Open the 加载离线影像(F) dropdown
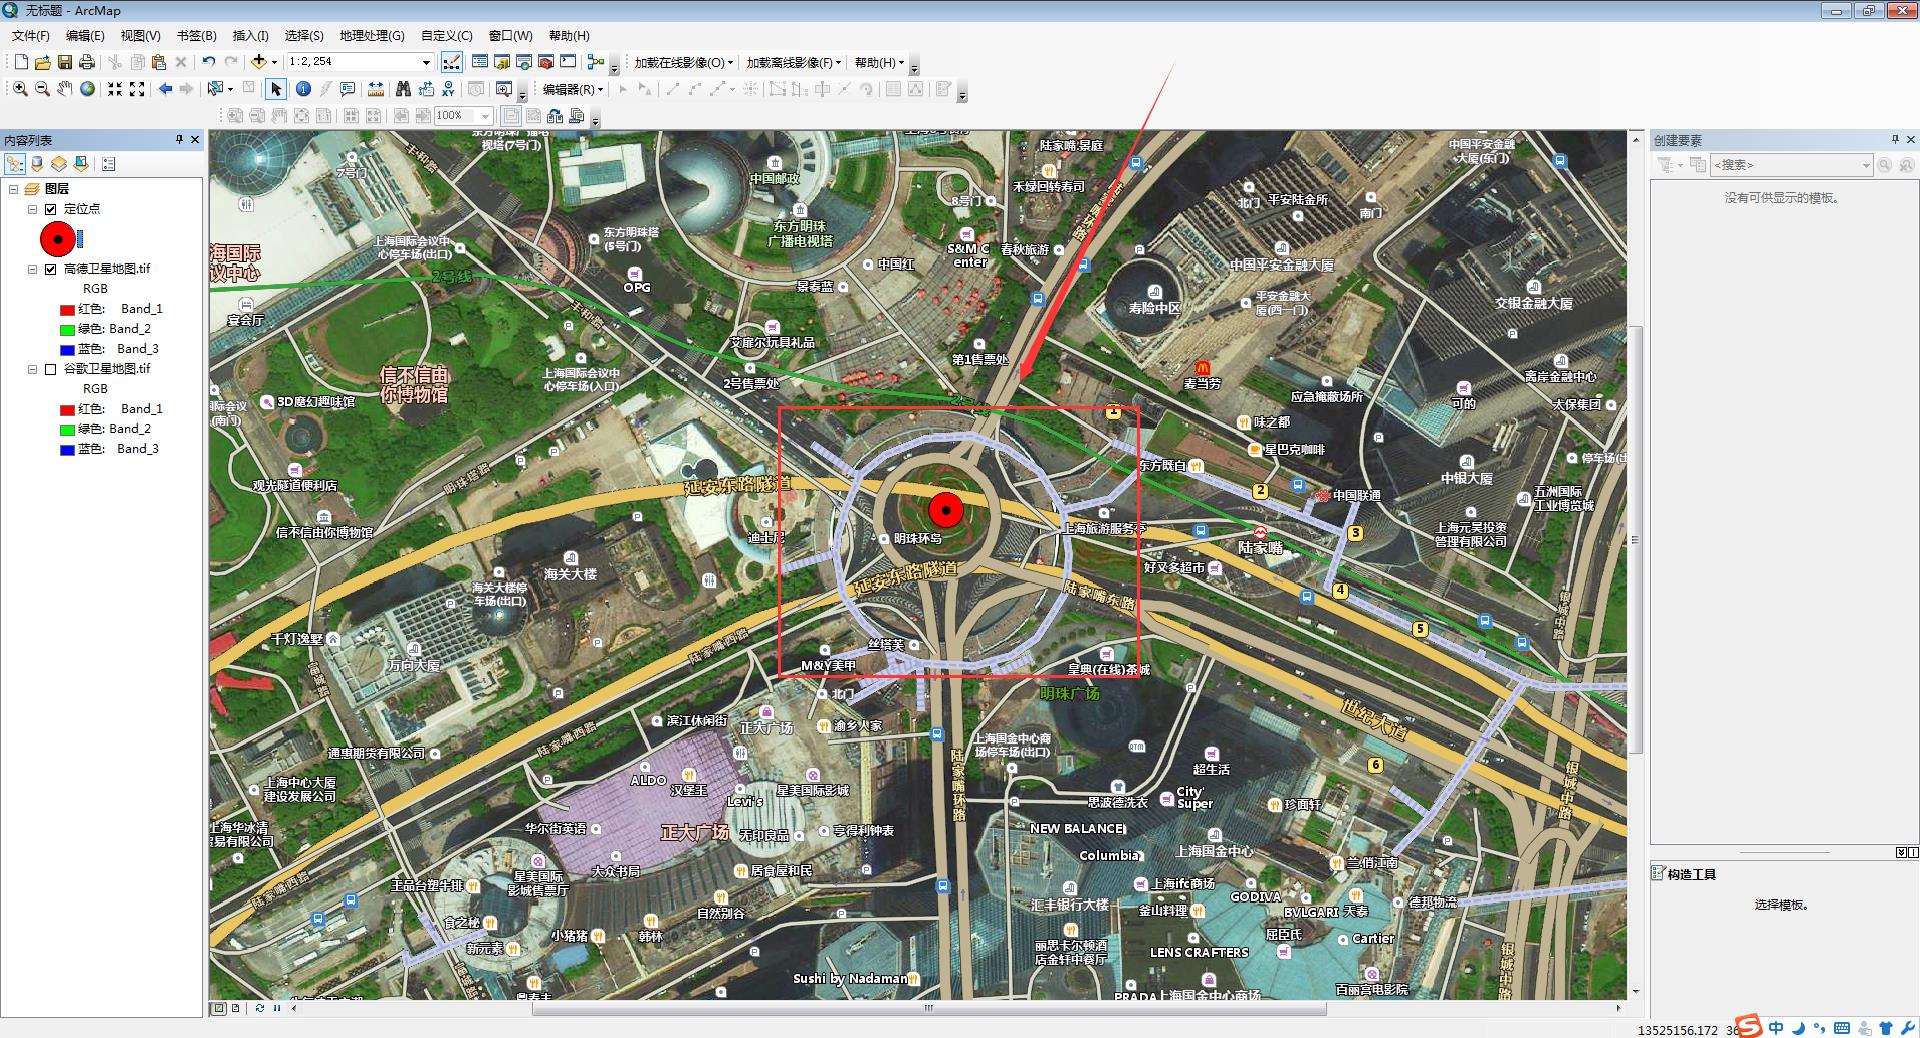 [794, 62]
